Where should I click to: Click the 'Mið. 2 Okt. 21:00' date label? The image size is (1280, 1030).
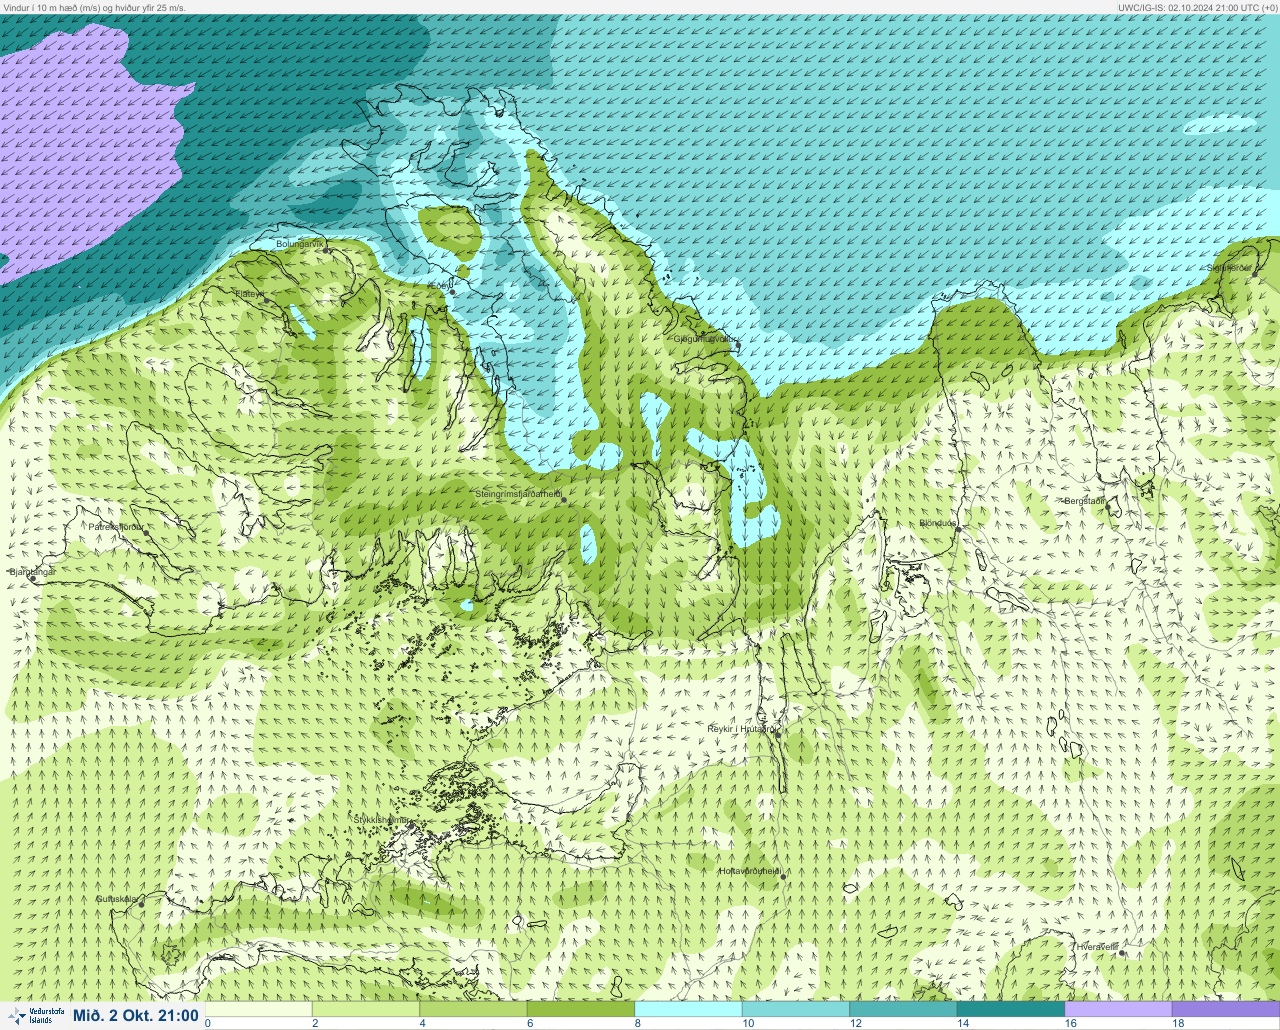point(135,1016)
